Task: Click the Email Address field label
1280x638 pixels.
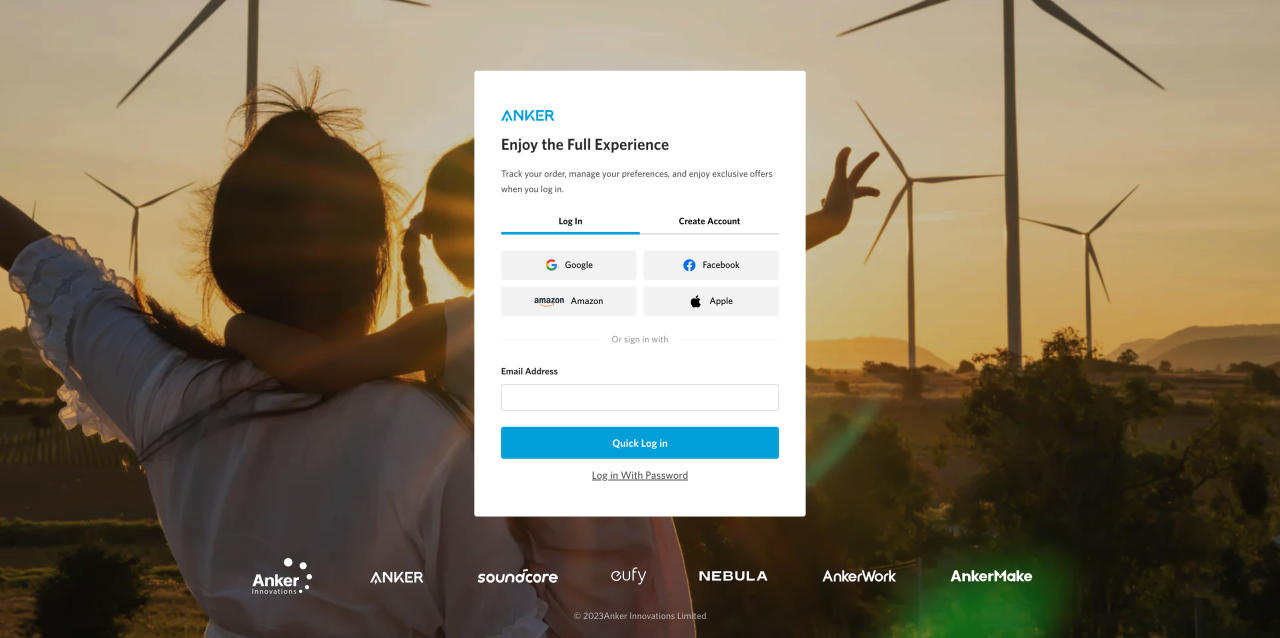Action: coord(529,371)
